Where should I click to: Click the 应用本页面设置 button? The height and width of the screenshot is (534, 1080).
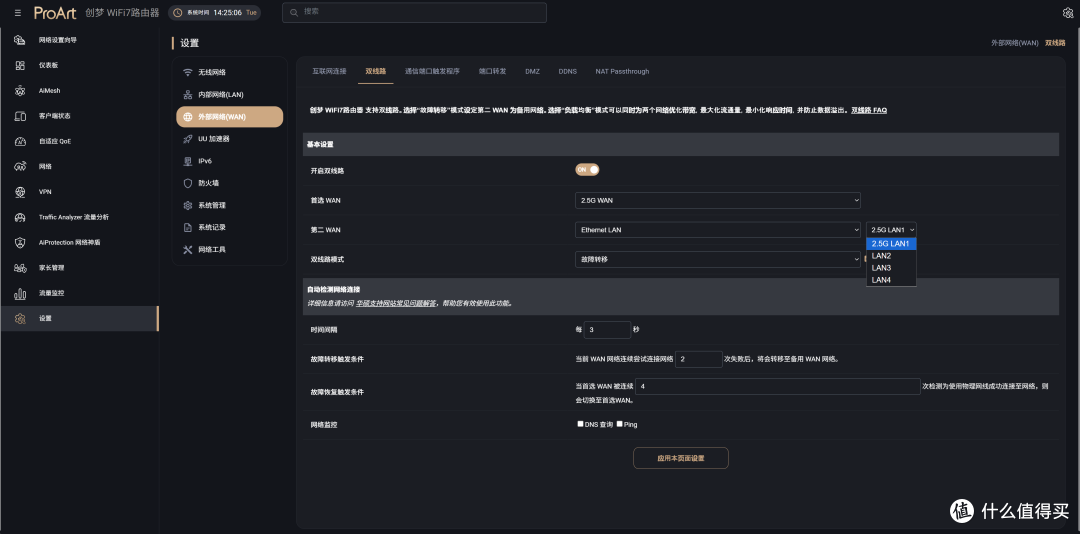pos(681,458)
